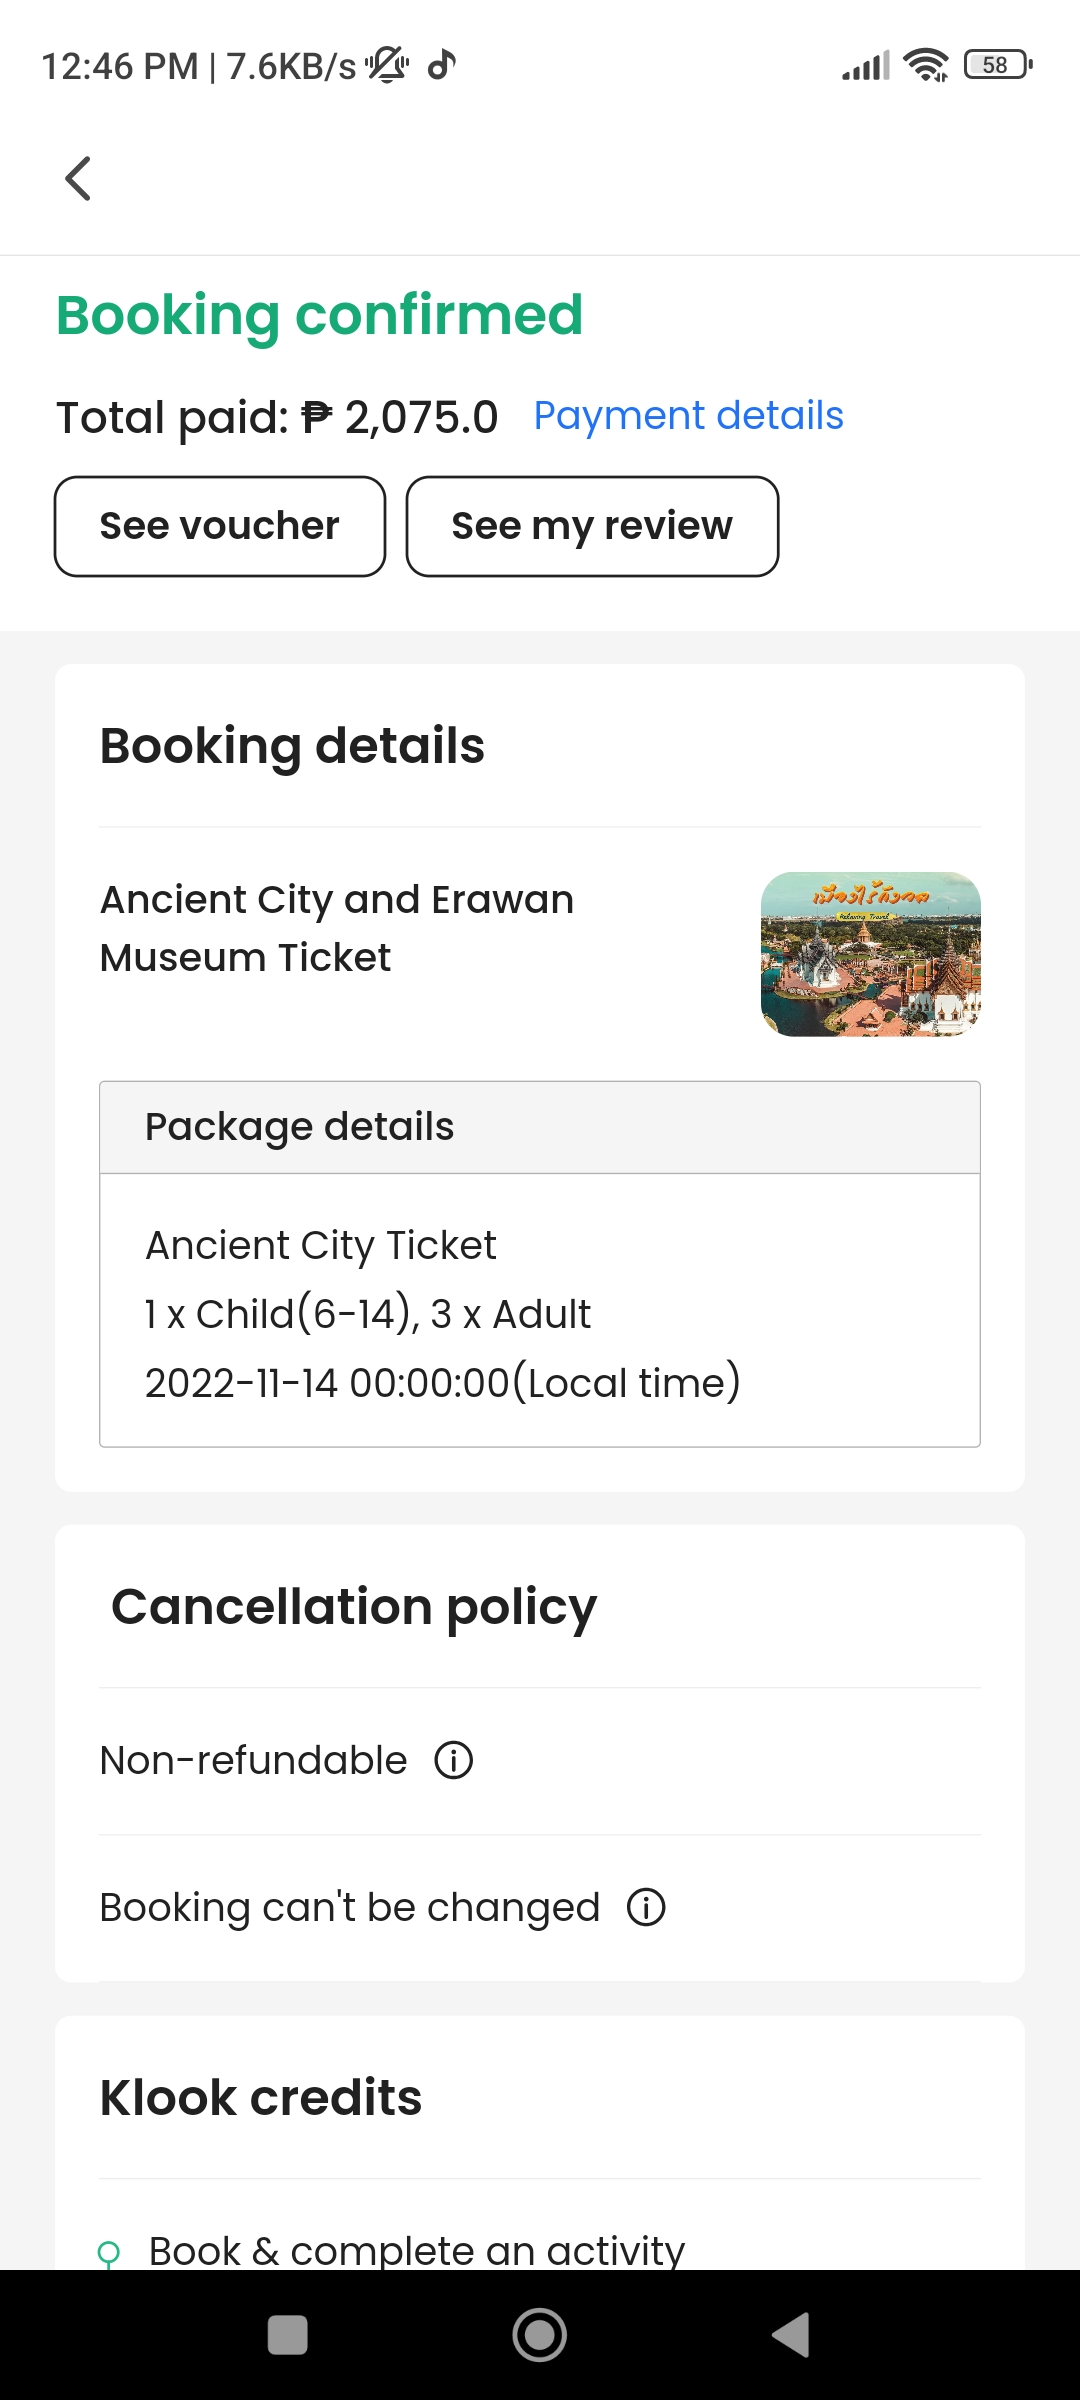1080x2400 pixels.
Task: Tap the battery indicator icon
Action: (997, 65)
